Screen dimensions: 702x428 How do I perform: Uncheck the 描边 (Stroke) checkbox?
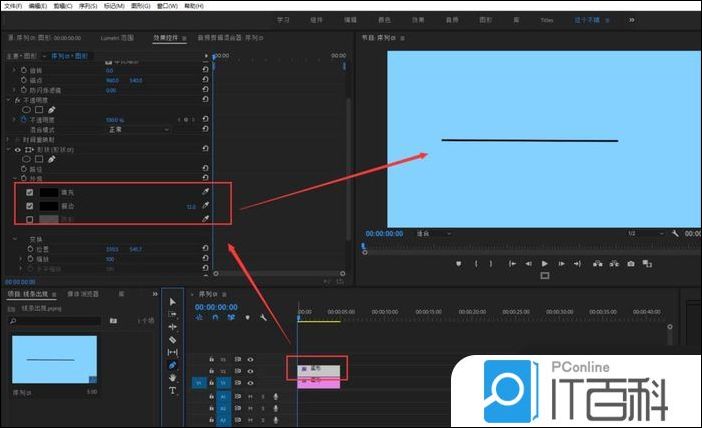point(30,206)
